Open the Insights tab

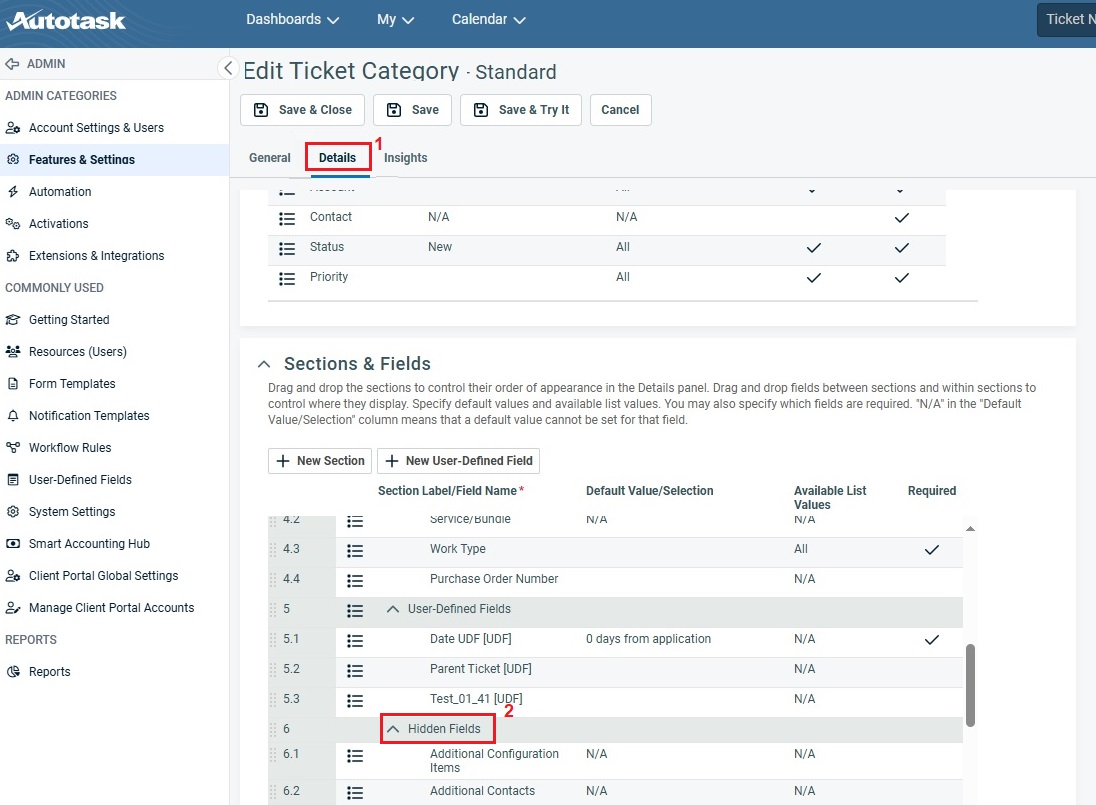(405, 157)
